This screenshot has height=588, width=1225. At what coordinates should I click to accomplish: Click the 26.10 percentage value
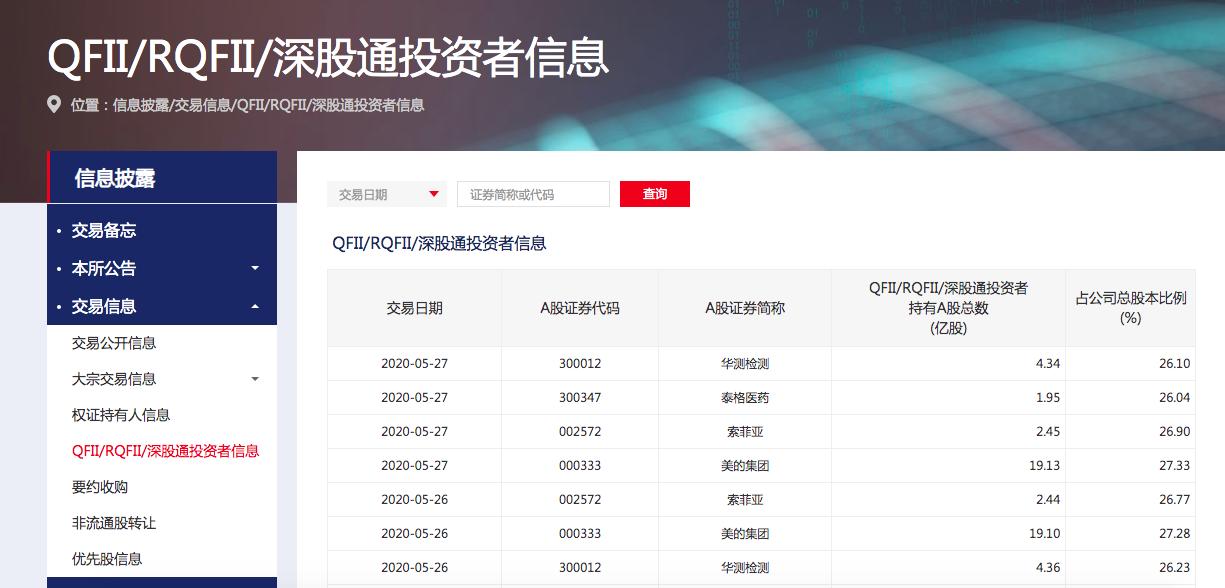click(1175, 364)
